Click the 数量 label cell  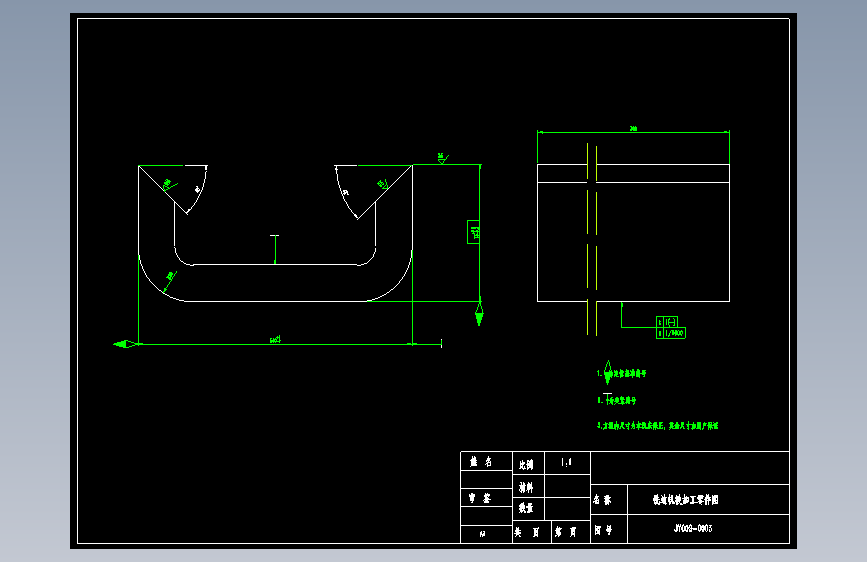[528, 508]
